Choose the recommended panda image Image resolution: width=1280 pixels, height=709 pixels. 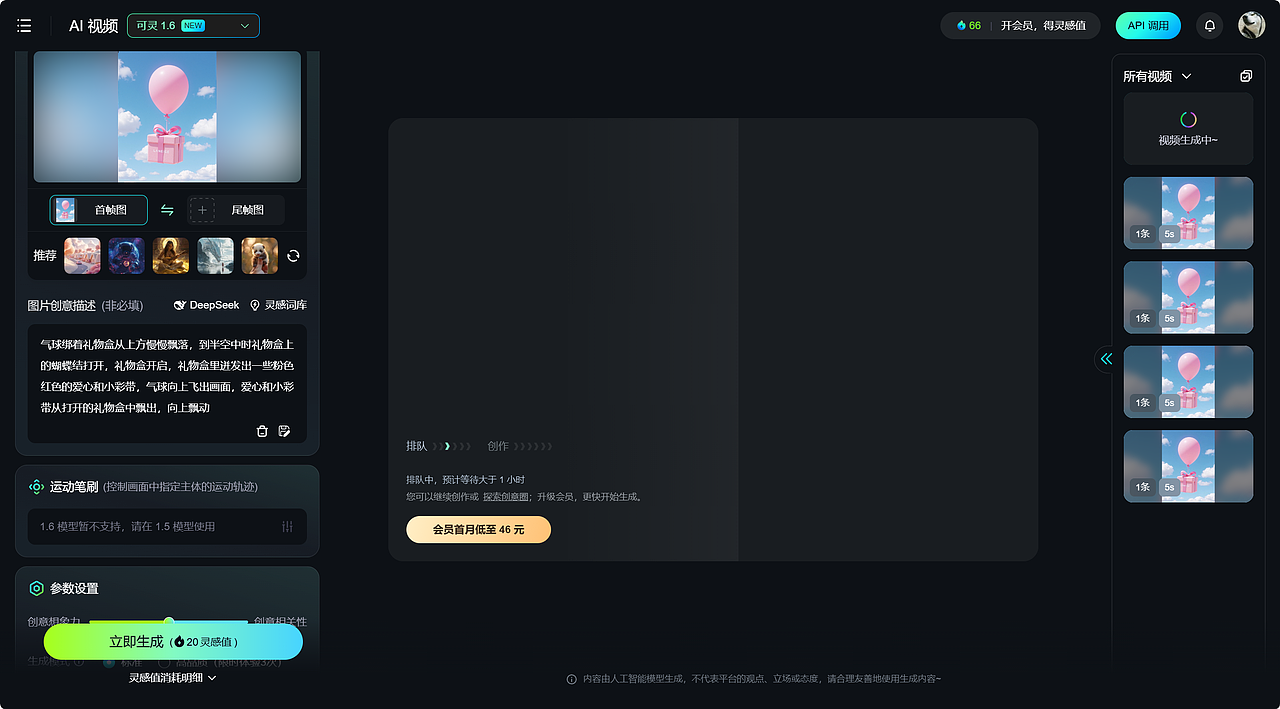tap(260, 256)
